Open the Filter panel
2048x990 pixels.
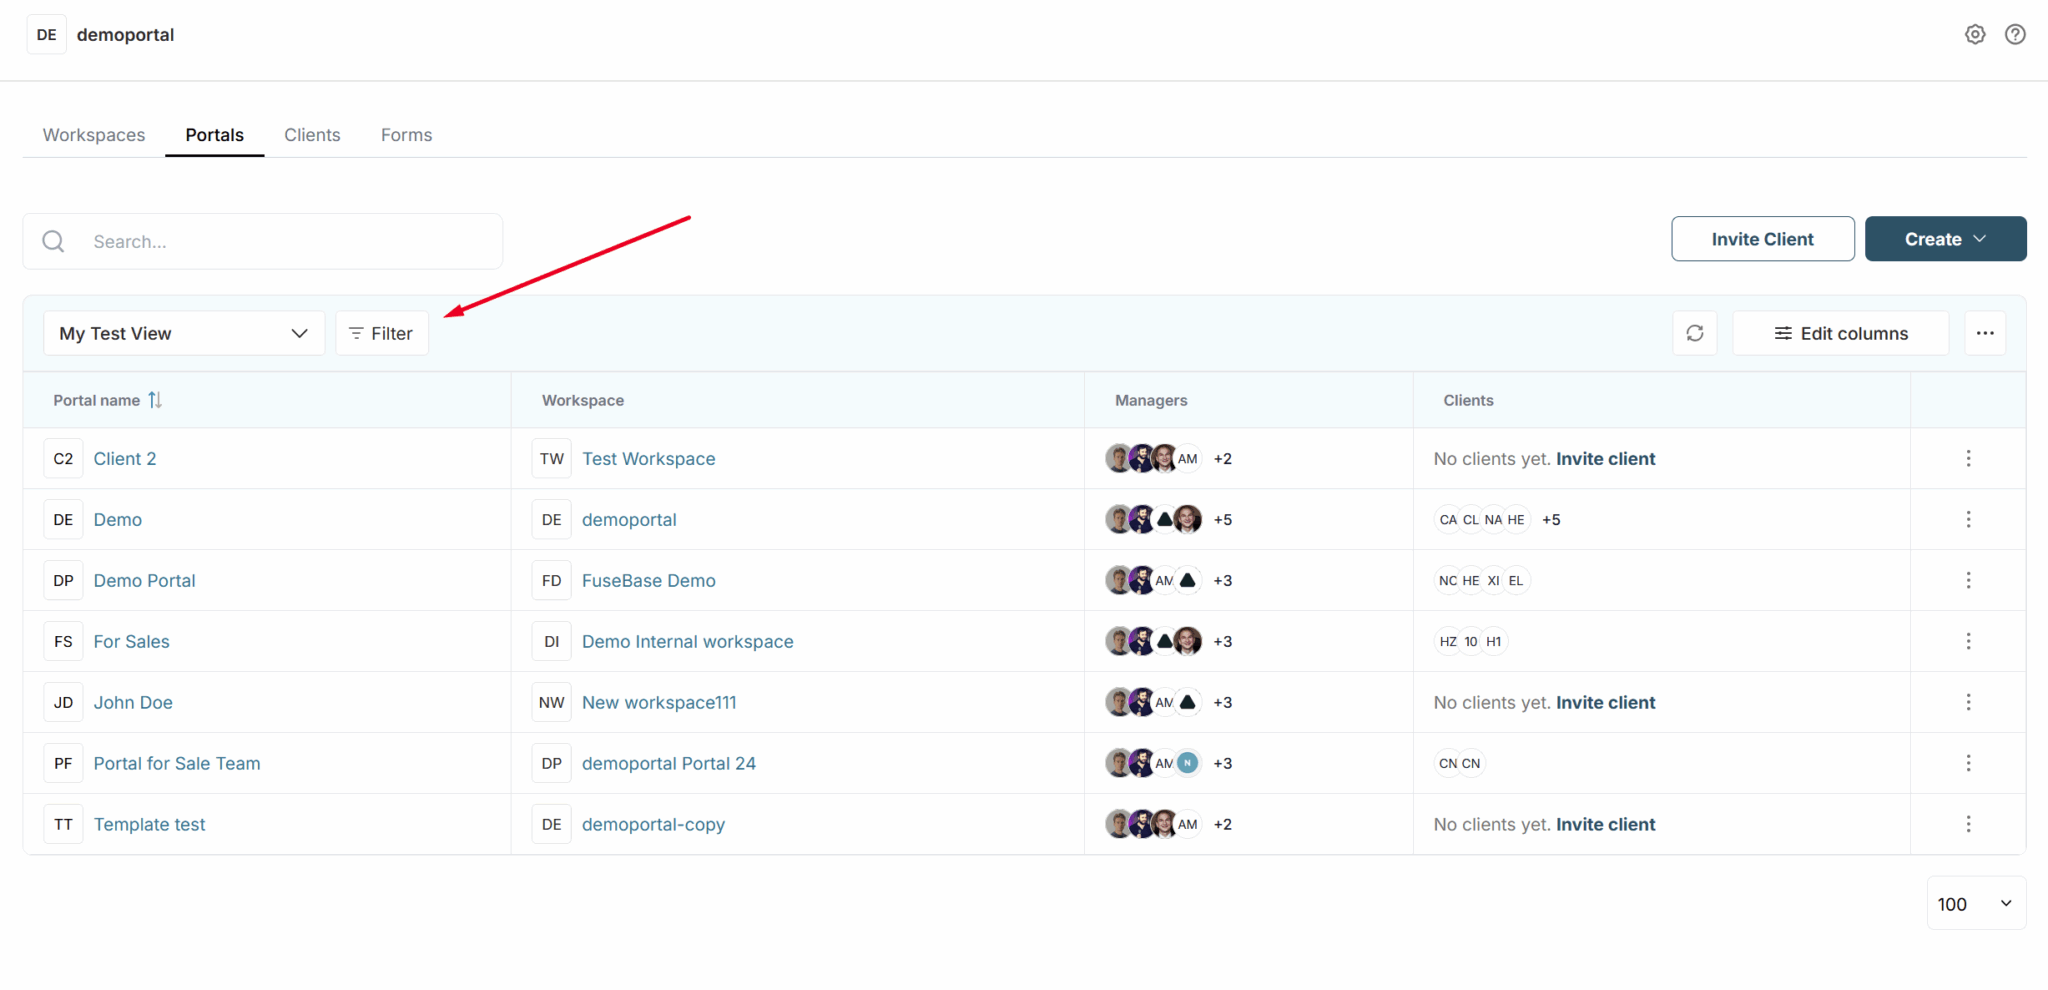pos(381,333)
